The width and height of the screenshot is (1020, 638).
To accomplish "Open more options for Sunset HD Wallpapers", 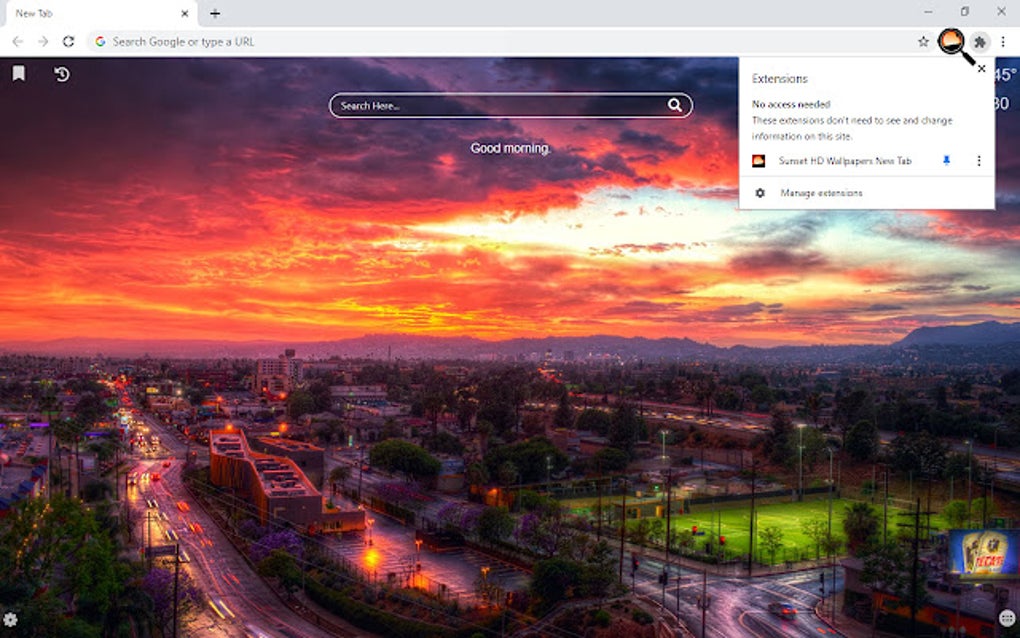I will (x=978, y=161).
